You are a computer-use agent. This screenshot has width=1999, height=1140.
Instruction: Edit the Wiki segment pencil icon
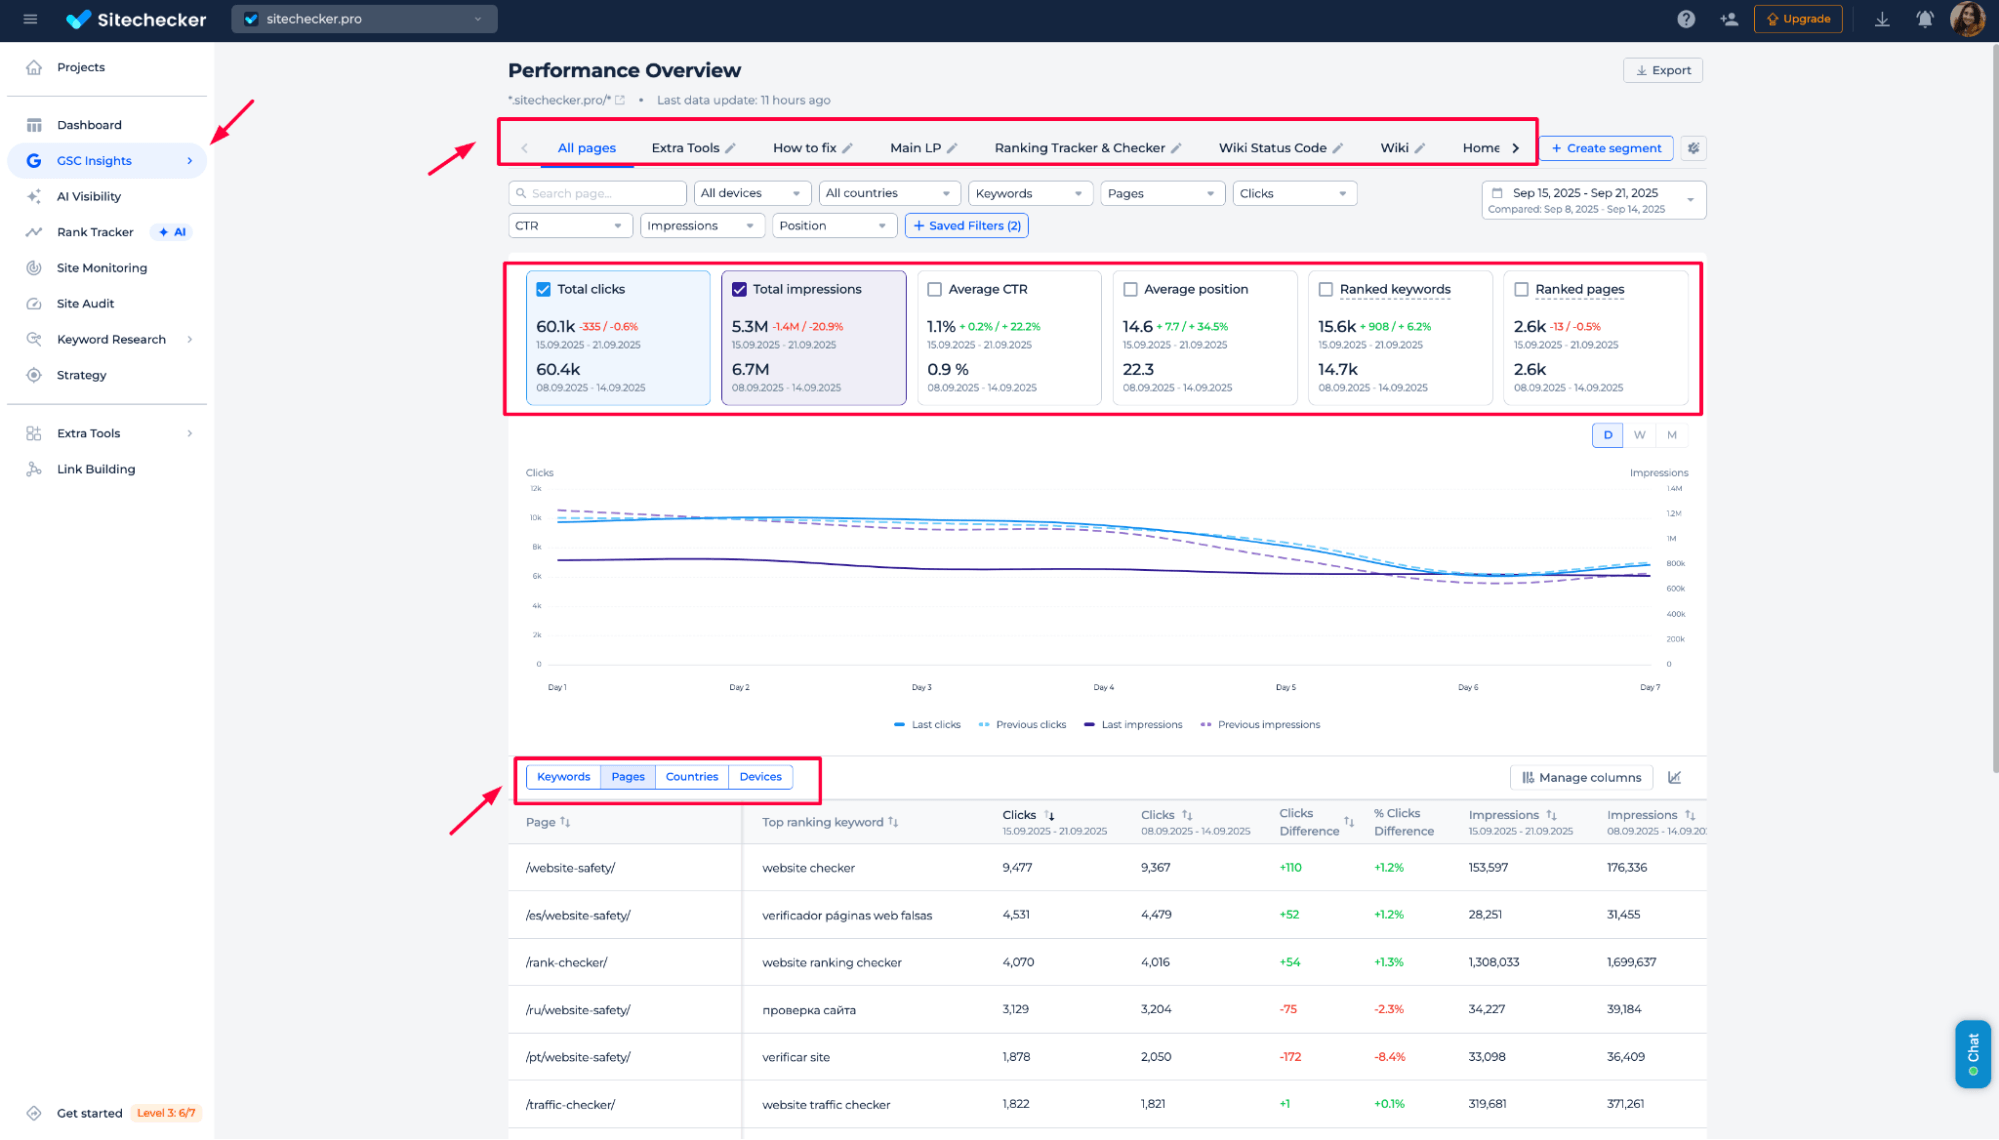click(x=1420, y=148)
